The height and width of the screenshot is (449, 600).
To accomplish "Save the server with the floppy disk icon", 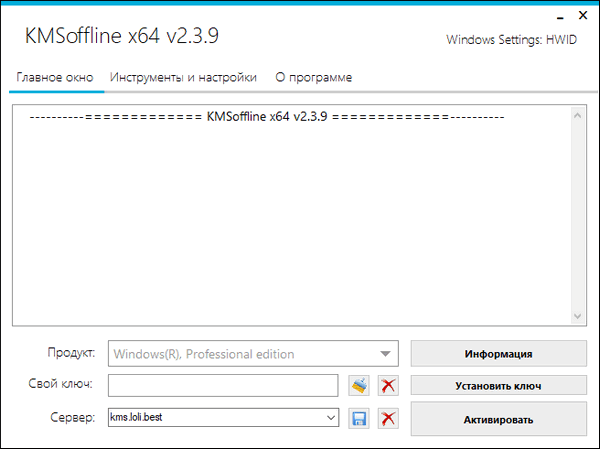I will click(x=360, y=418).
